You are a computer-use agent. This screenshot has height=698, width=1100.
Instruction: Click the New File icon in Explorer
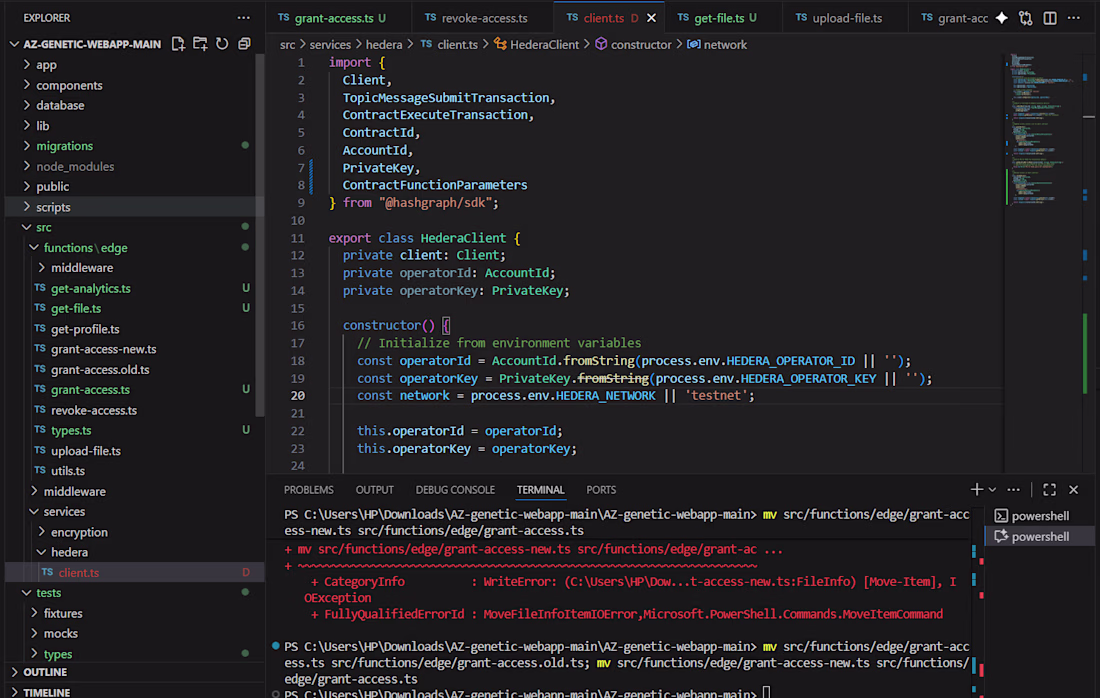(178, 44)
